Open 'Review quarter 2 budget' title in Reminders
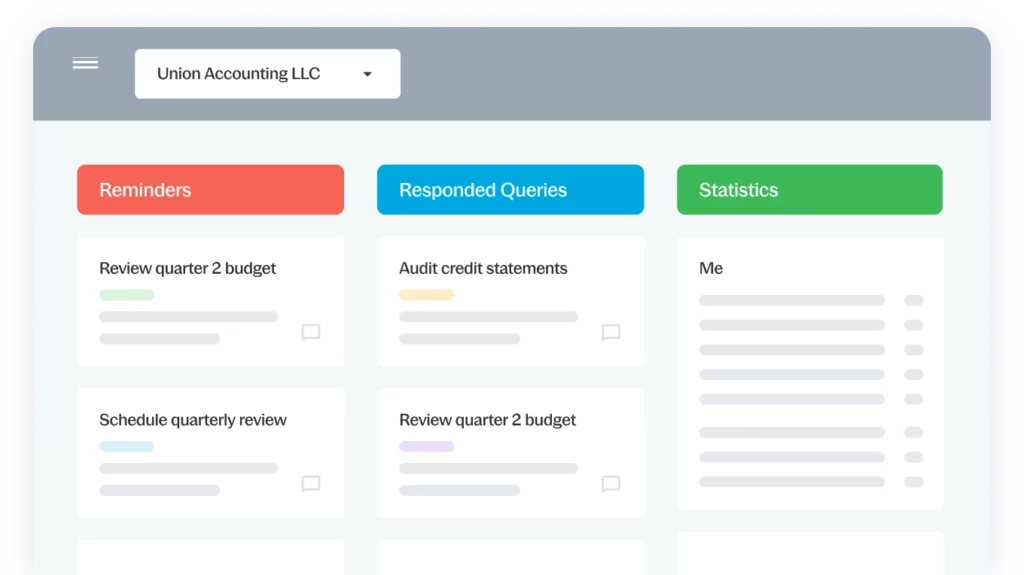Viewport: 1024px width, 575px height. tap(187, 268)
